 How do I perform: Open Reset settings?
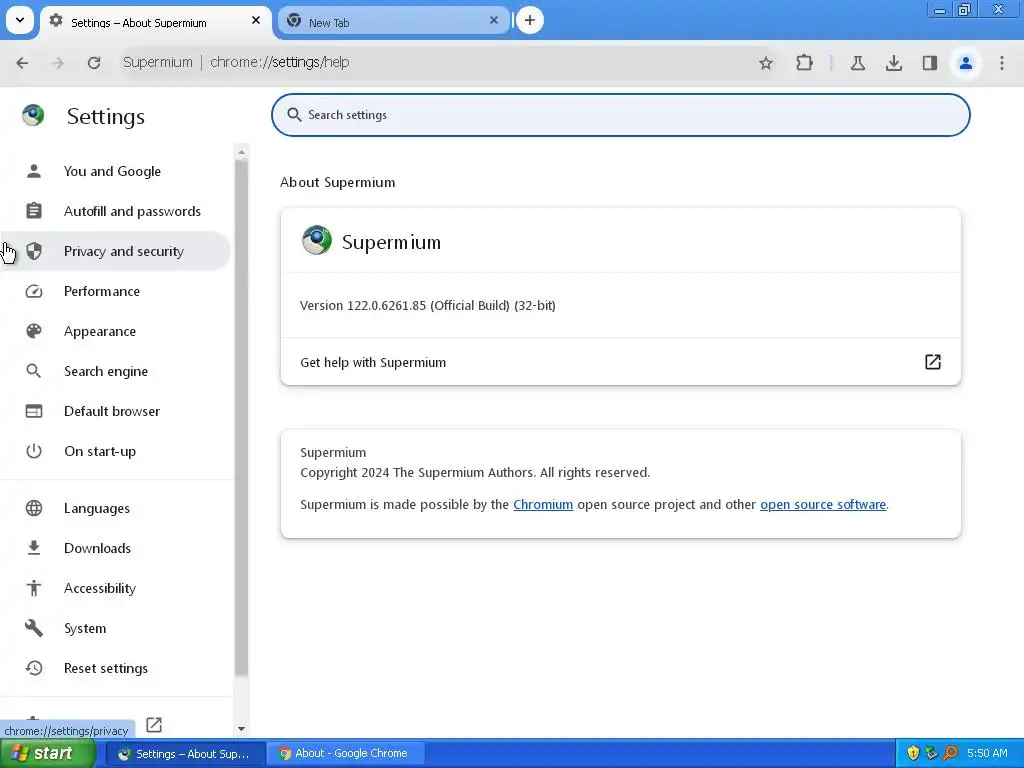click(x=115, y=668)
